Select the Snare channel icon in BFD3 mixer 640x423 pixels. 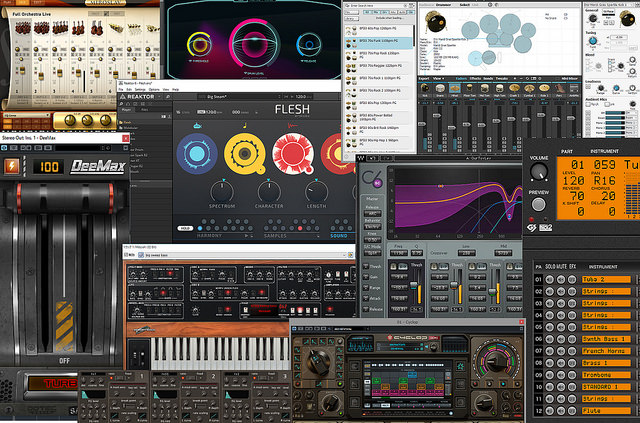coord(440,87)
